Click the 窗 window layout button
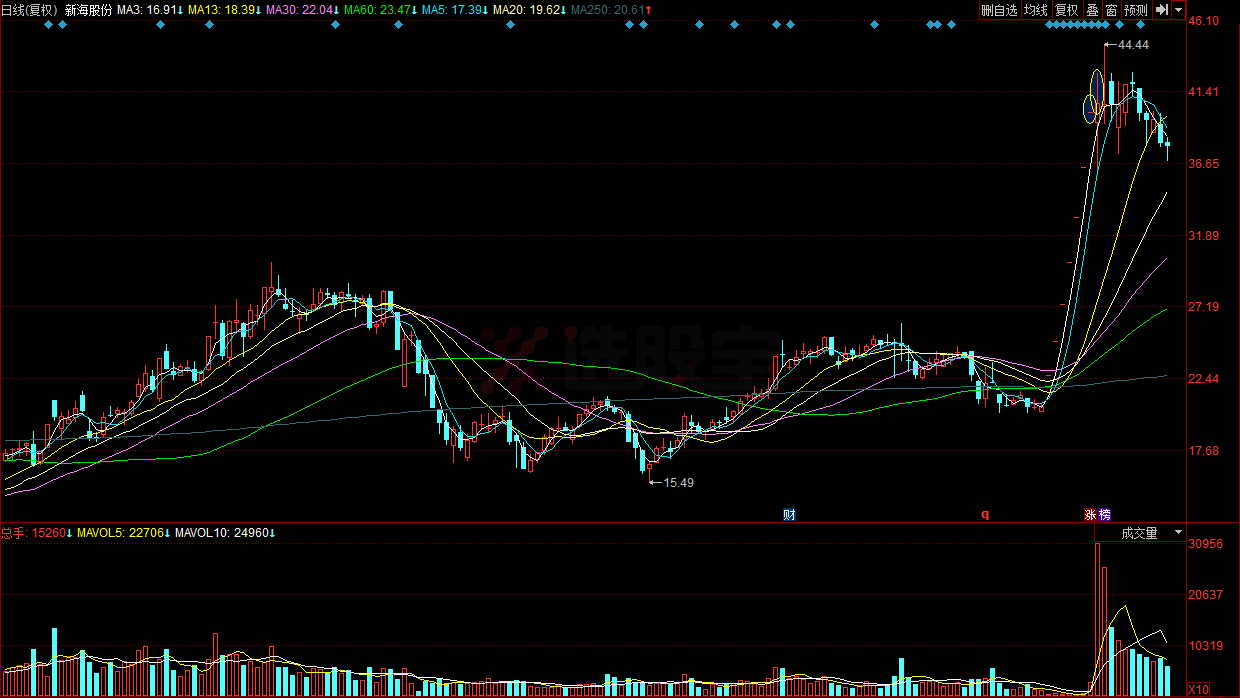The image size is (1240, 698). point(1111,10)
